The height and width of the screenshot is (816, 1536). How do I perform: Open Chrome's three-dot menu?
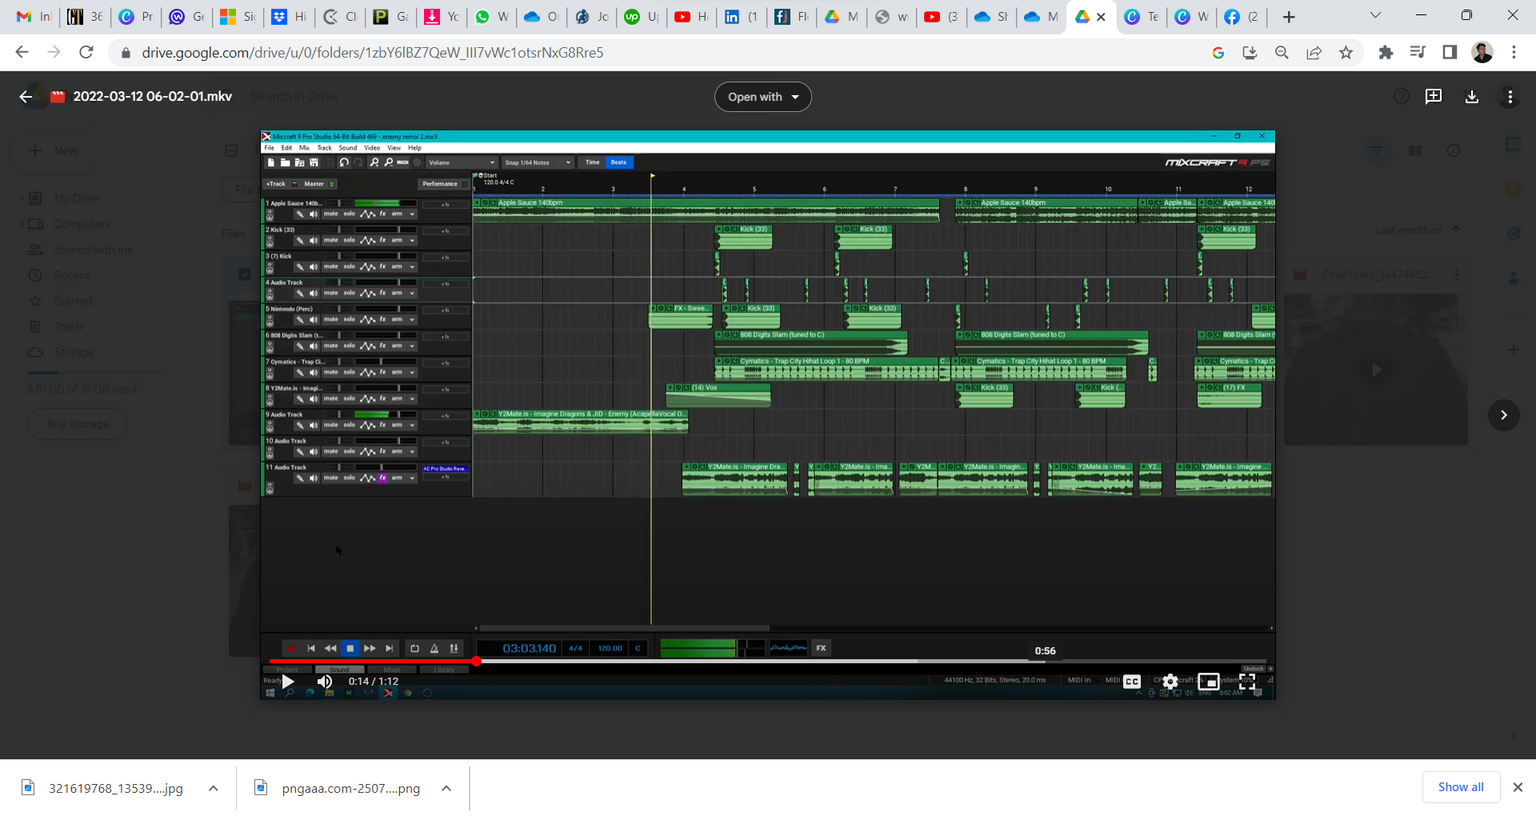pyautogui.click(x=1514, y=53)
